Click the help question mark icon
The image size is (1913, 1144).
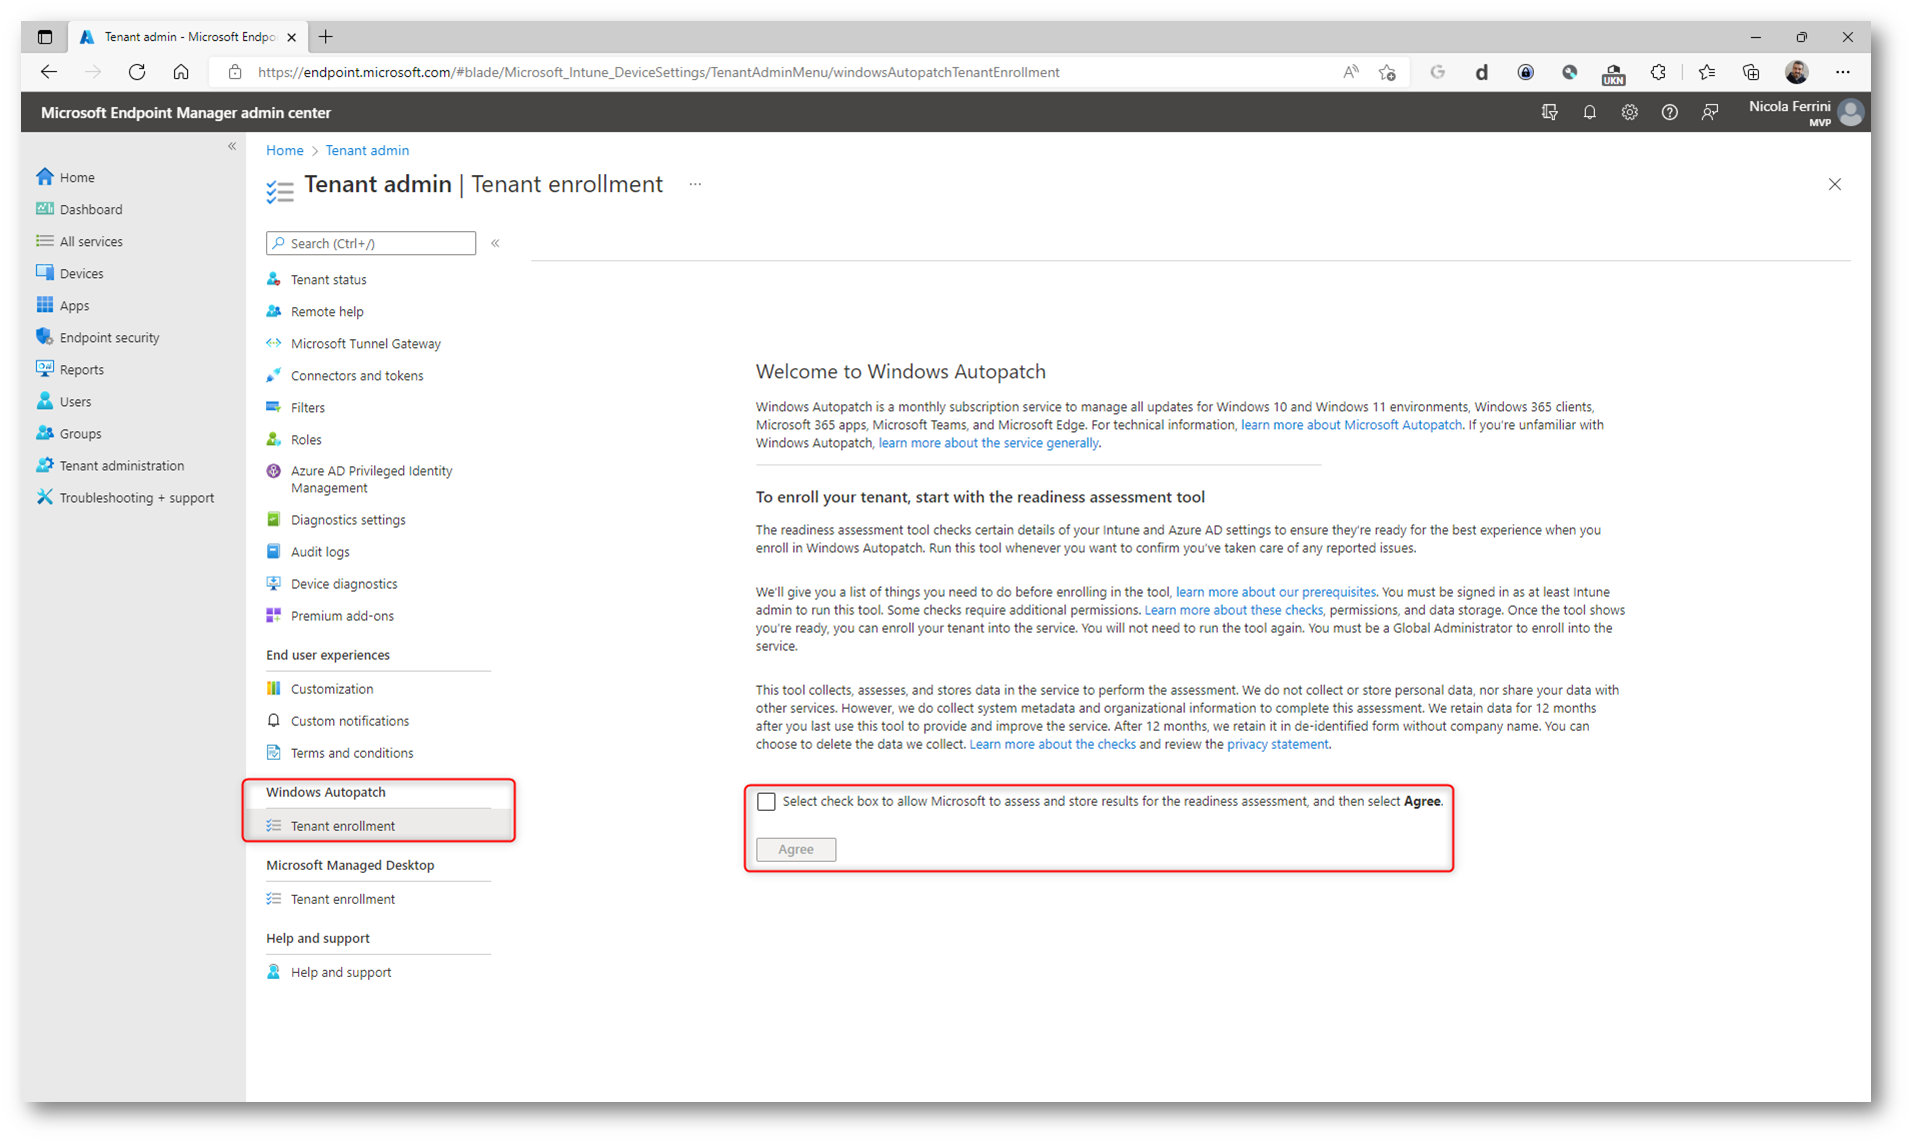tap(1669, 113)
